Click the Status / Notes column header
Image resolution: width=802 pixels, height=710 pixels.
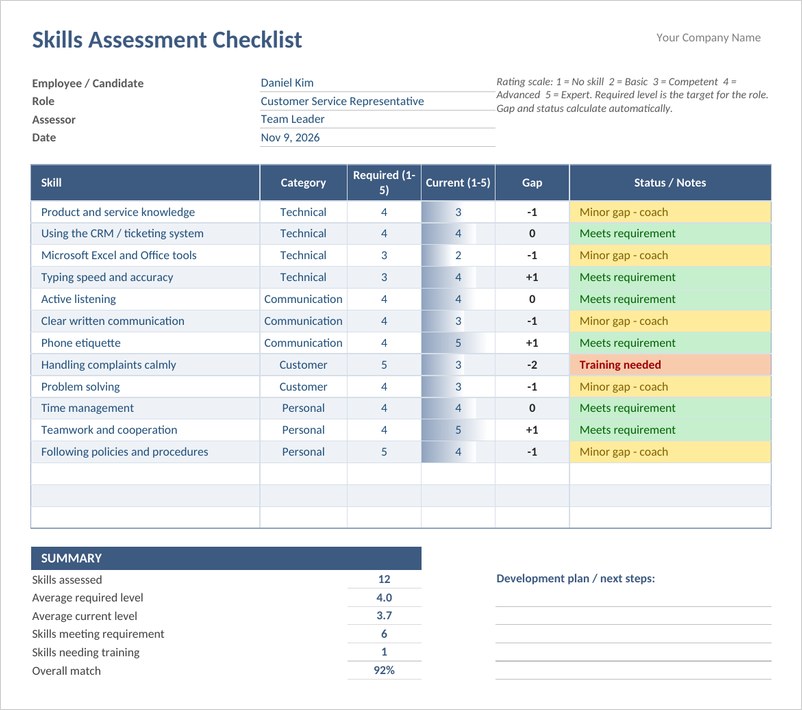670,183
